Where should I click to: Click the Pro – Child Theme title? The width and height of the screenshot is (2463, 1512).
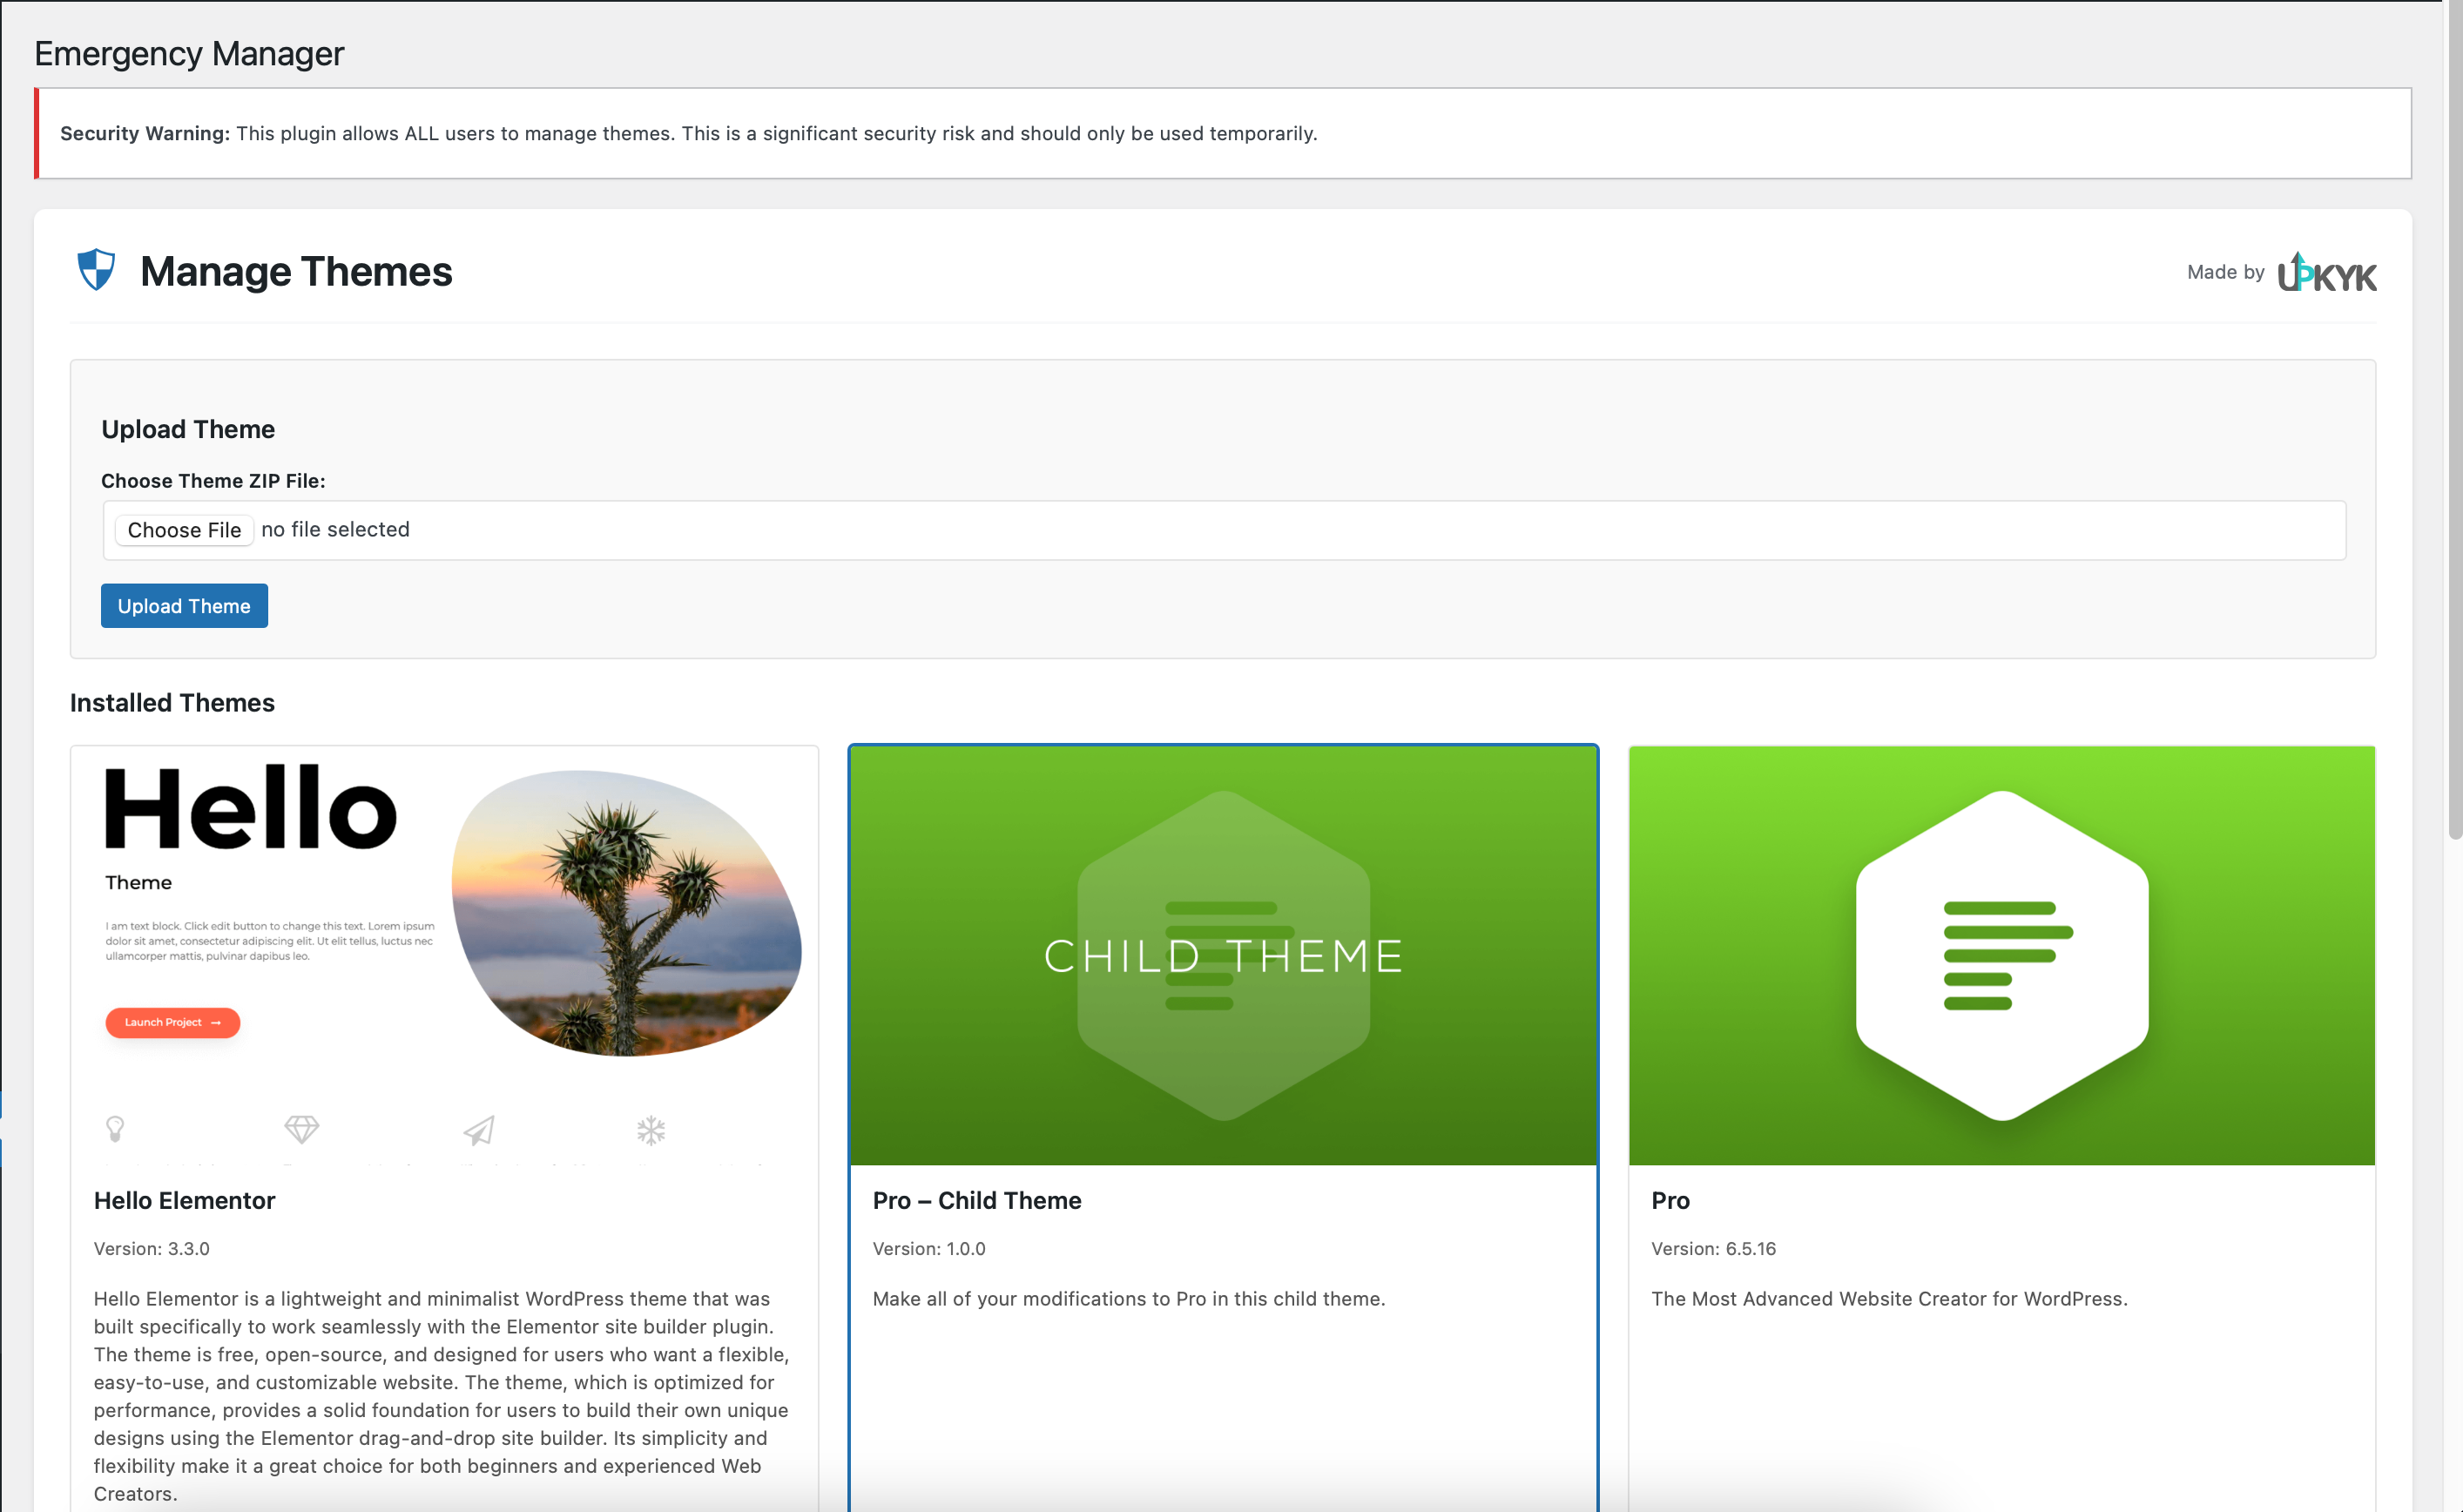[976, 1200]
